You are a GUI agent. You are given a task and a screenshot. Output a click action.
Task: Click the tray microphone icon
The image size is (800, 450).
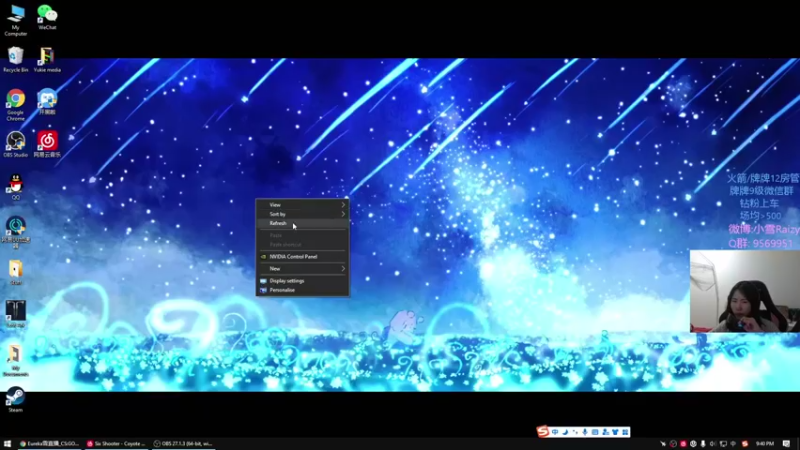pos(703,444)
